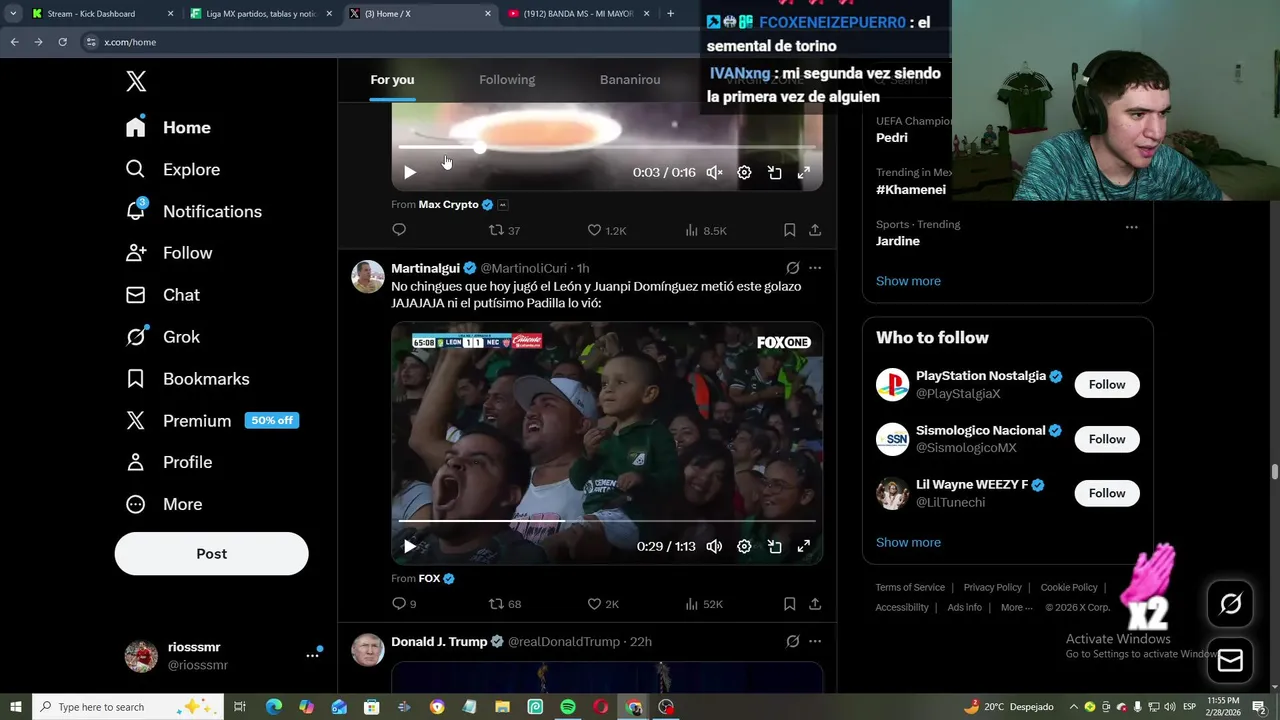Share the Max Crypto post
This screenshot has height=720, width=1280.
click(815, 230)
